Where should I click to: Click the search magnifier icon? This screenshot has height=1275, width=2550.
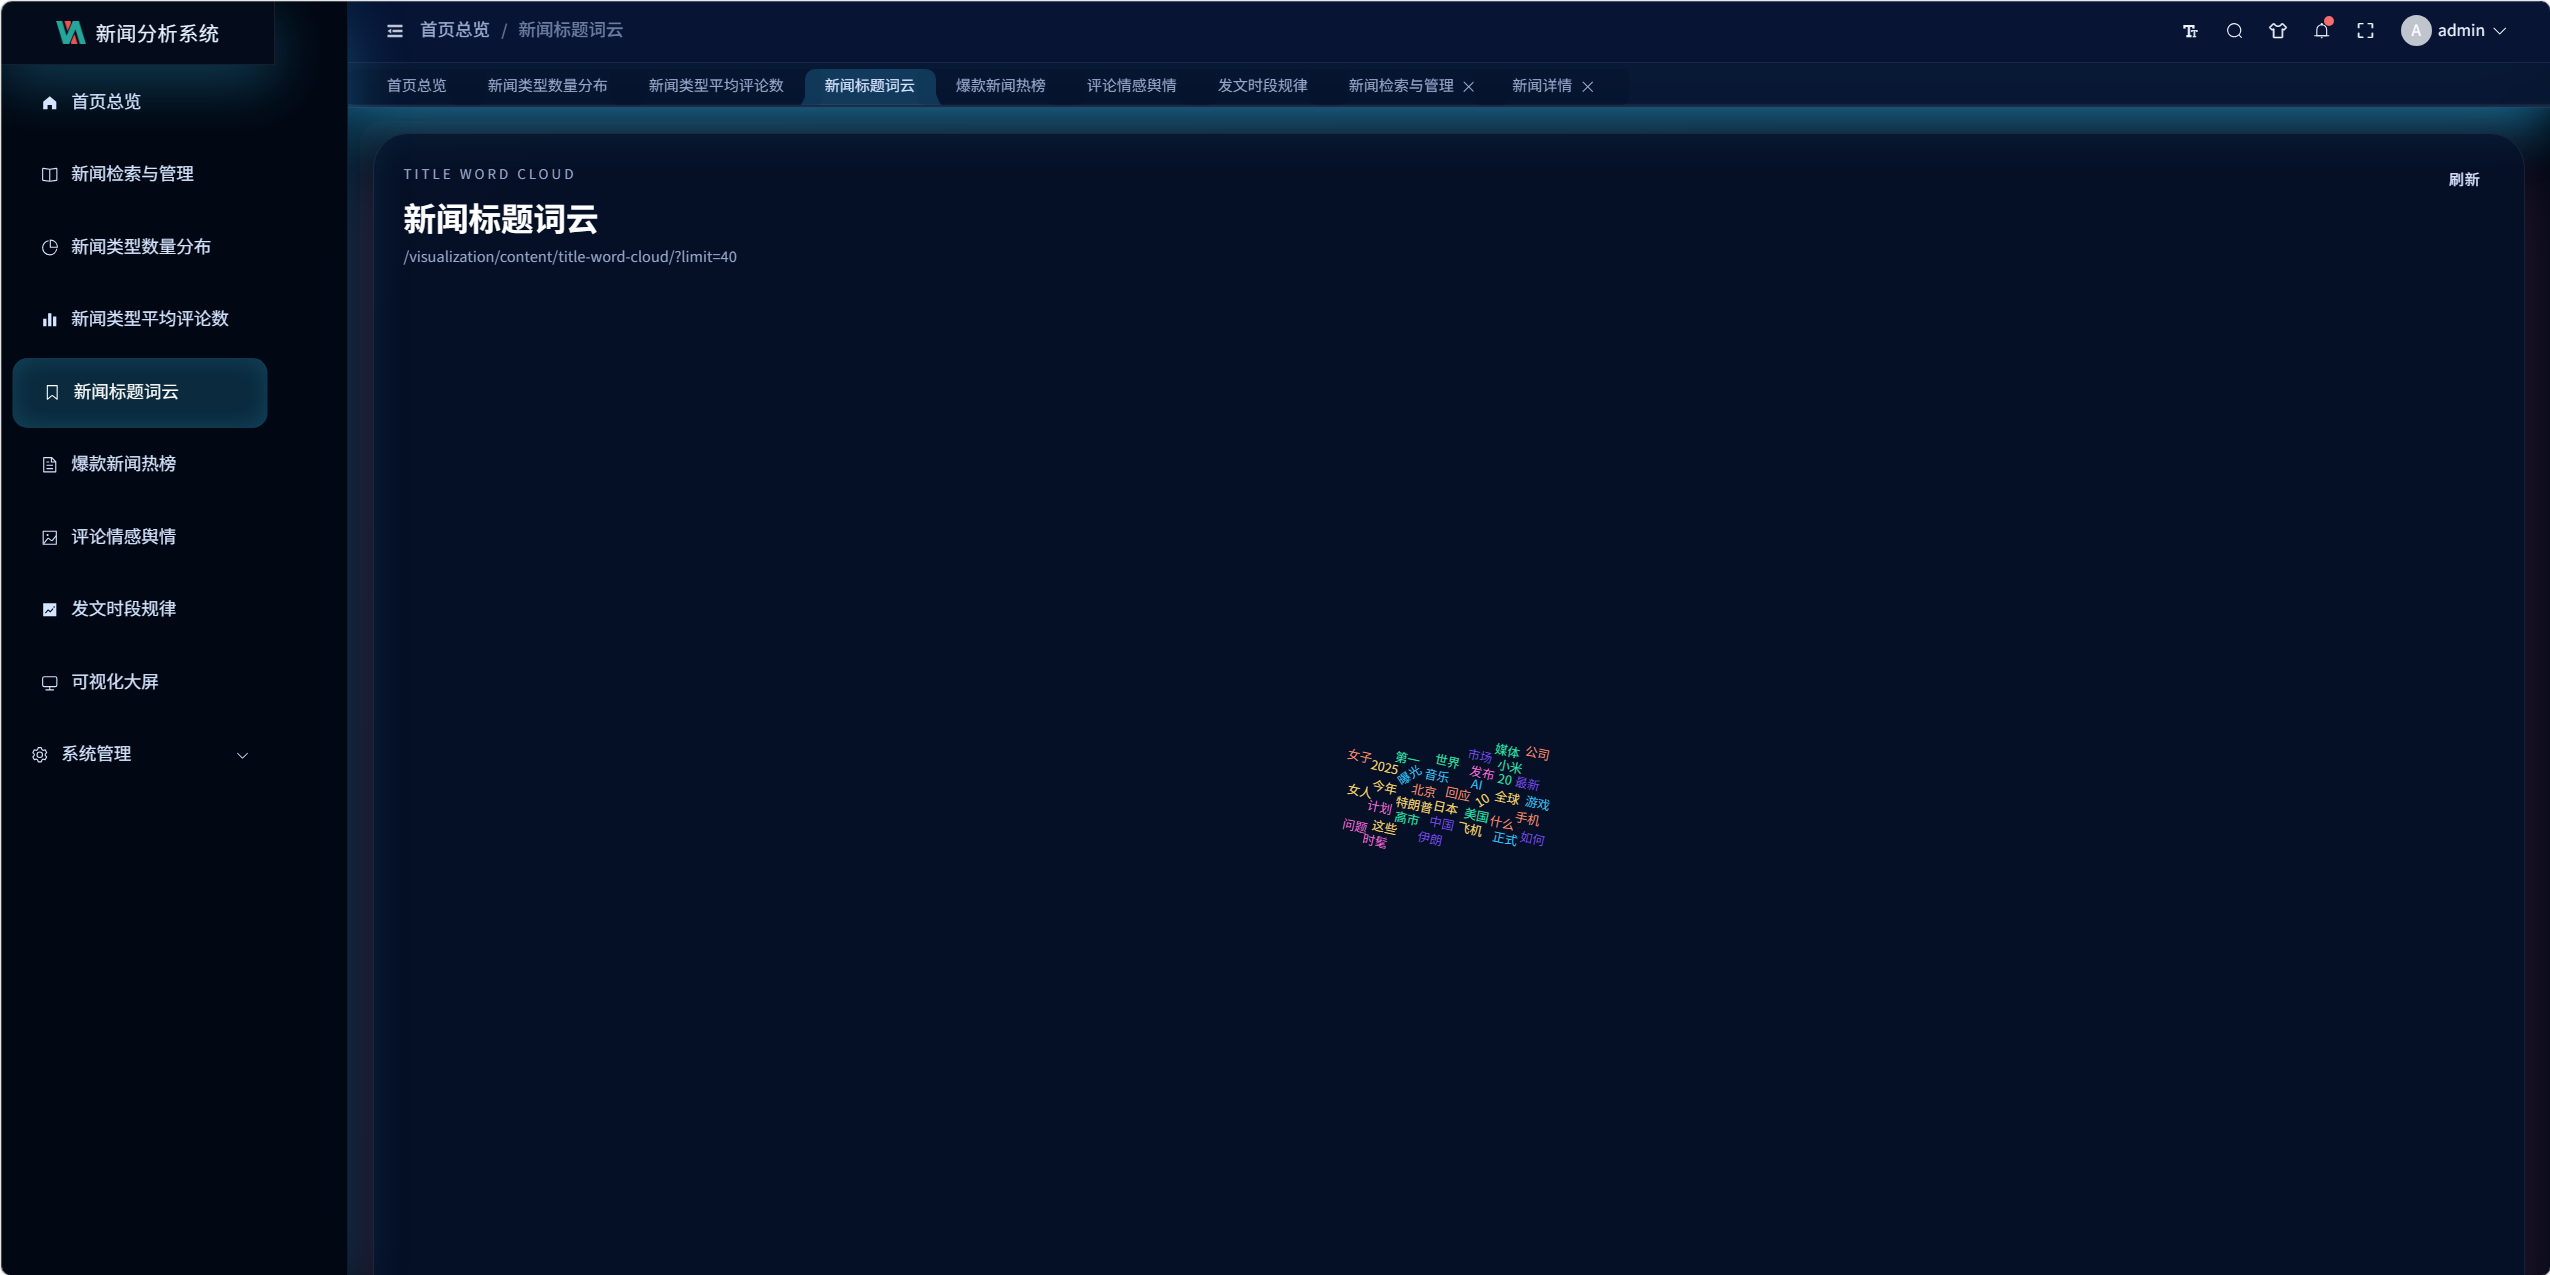pyautogui.click(x=2234, y=31)
